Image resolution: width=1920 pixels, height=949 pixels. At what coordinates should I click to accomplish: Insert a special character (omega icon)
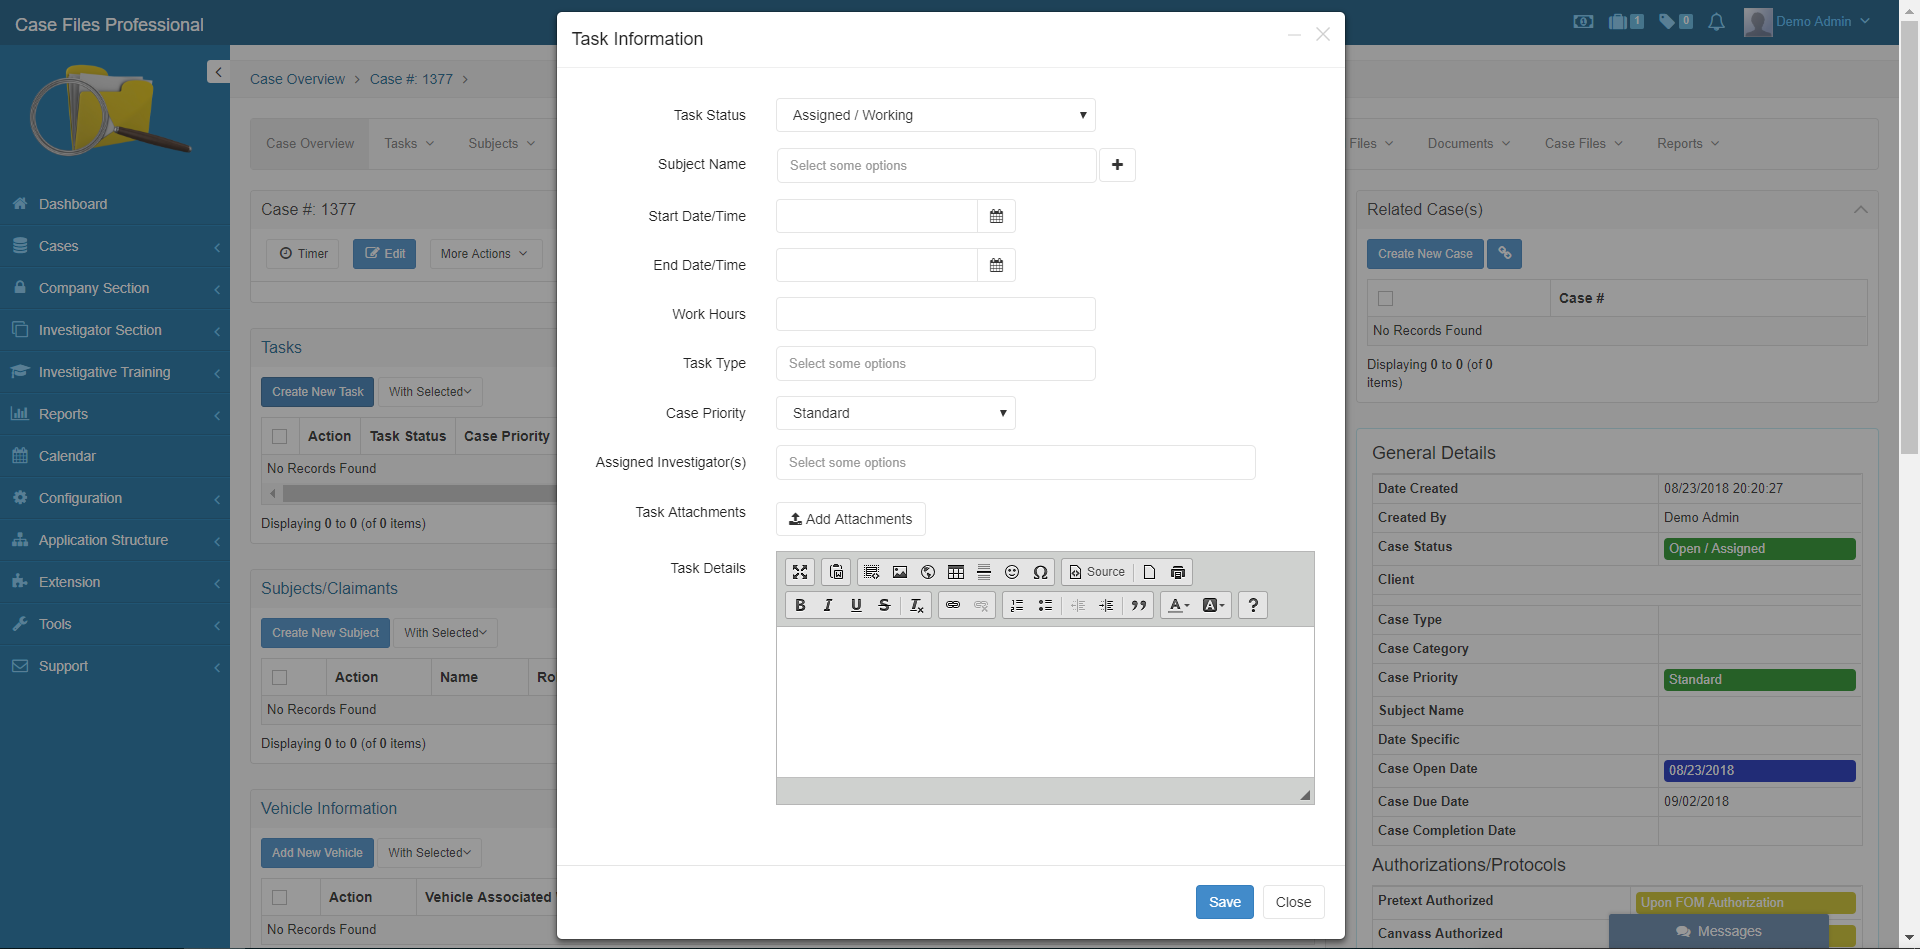(x=1040, y=572)
